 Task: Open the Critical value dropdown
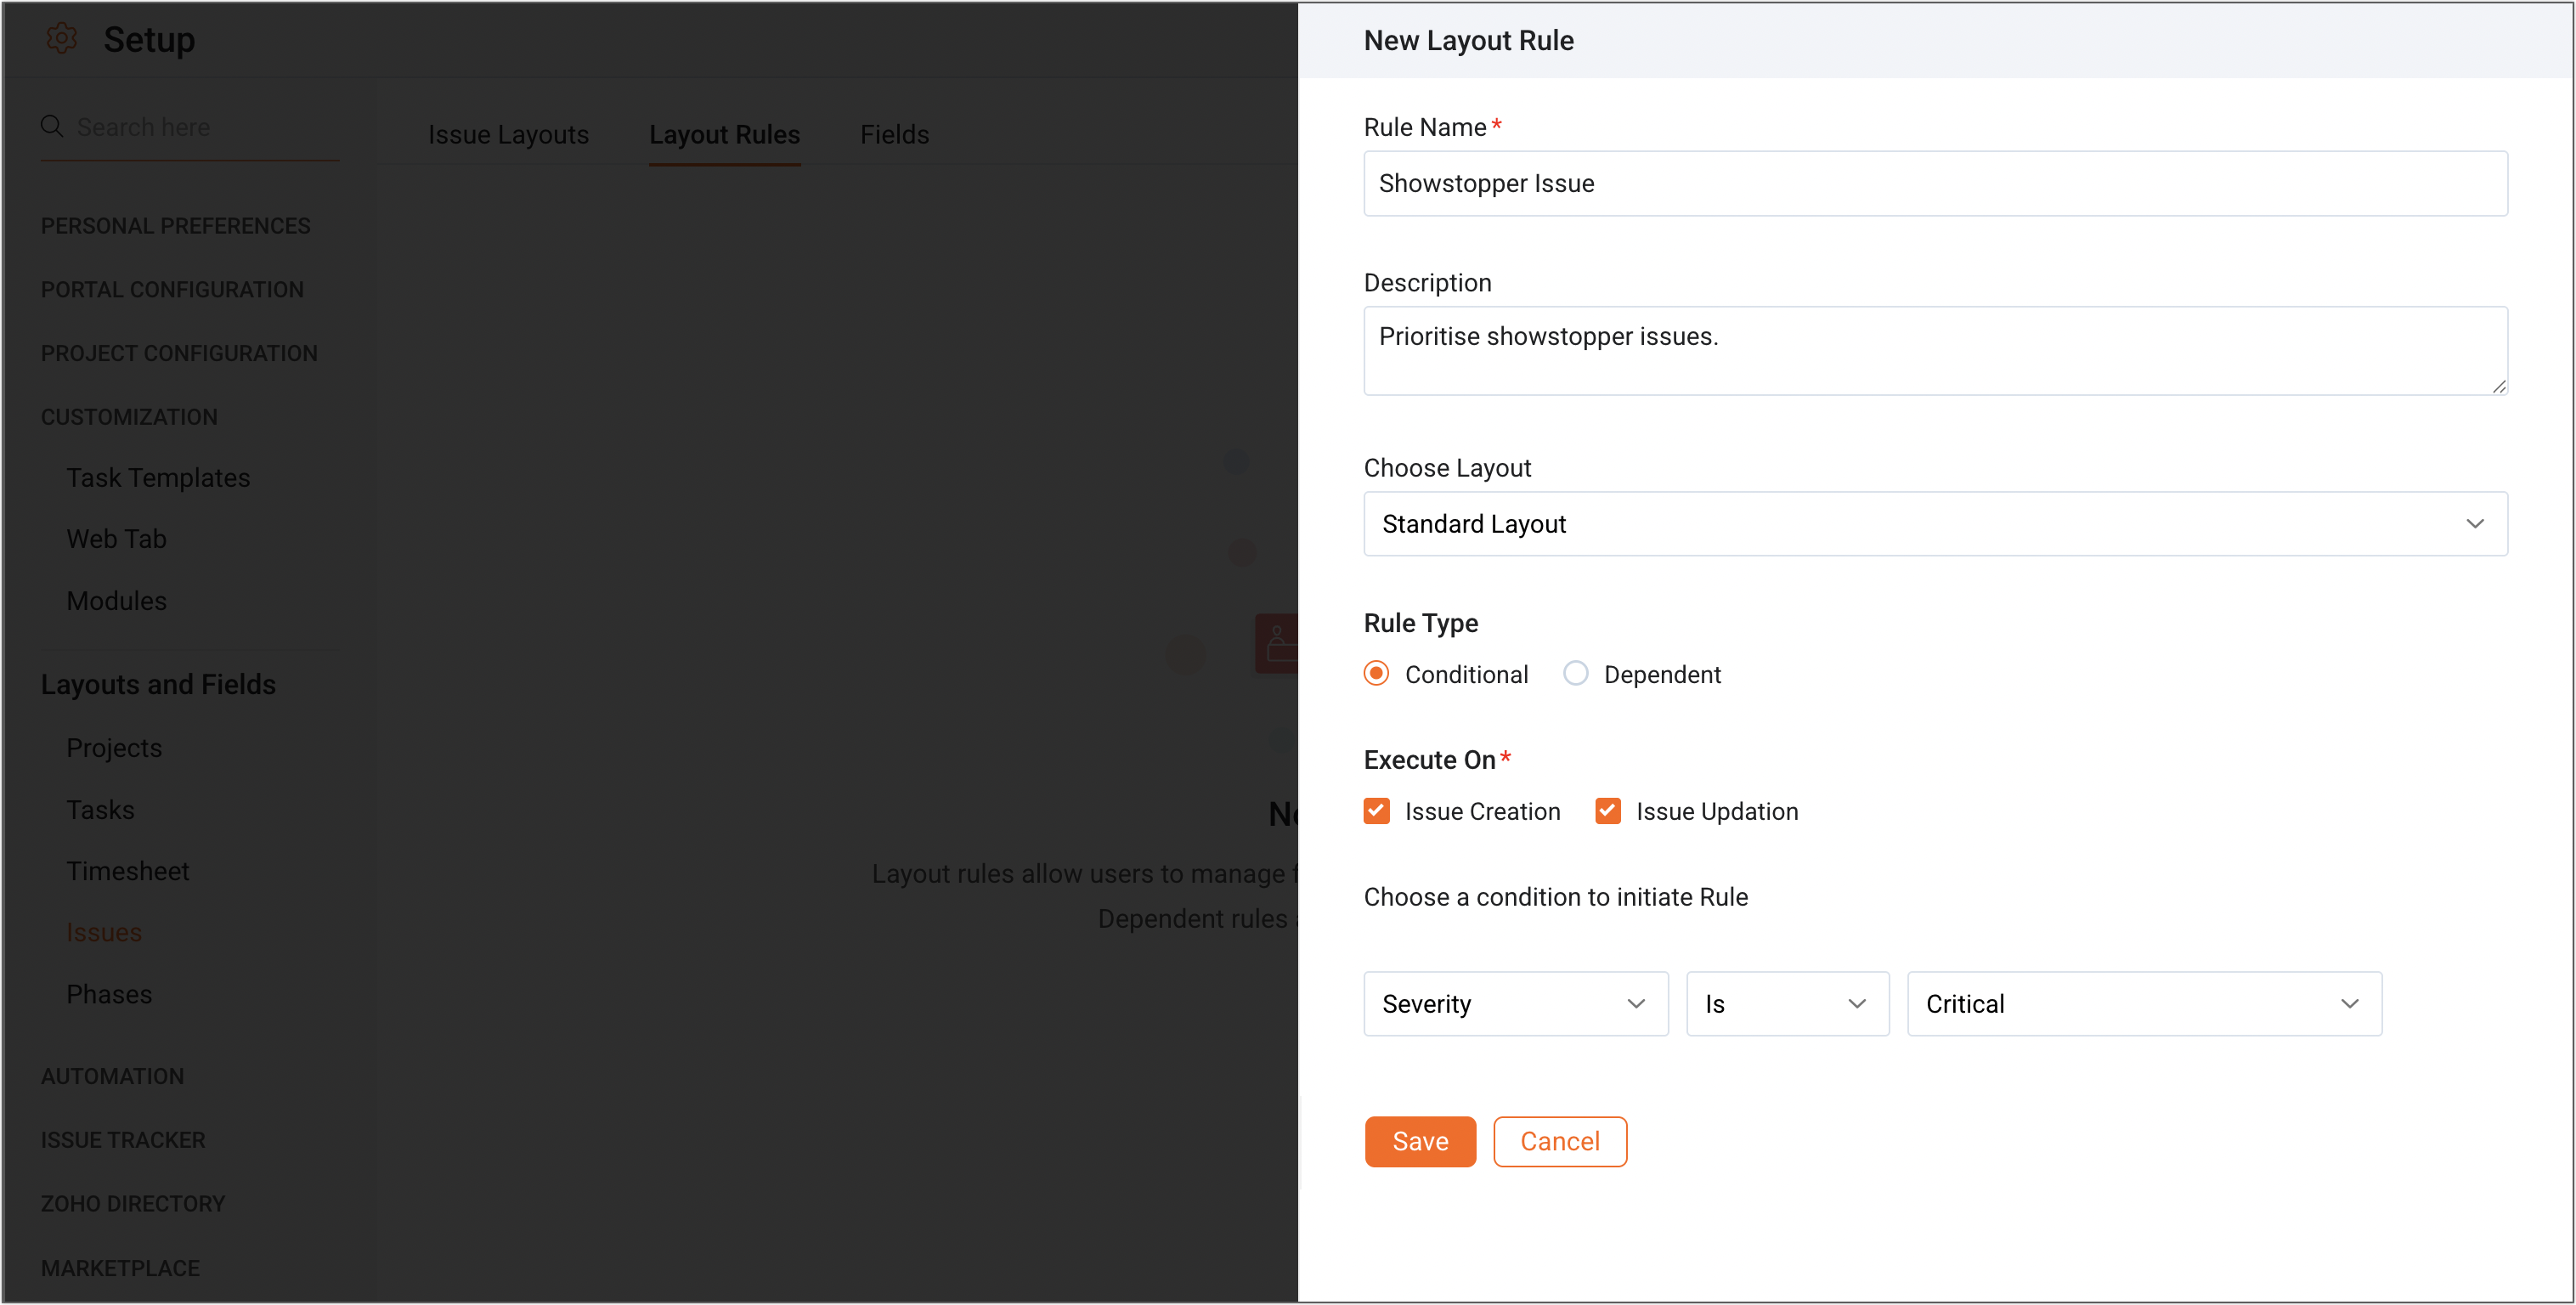tap(2144, 1003)
